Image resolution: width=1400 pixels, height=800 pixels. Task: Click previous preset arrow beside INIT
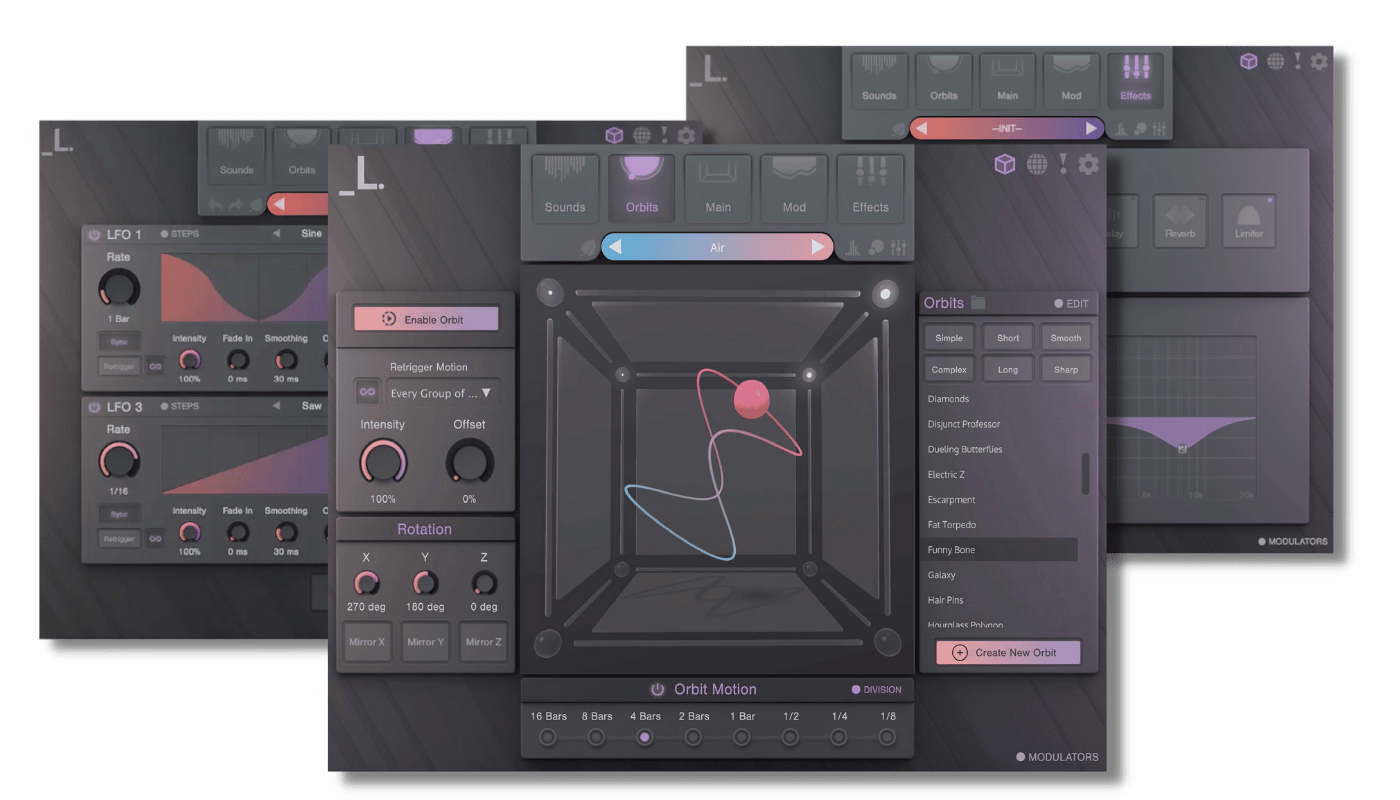point(921,129)
